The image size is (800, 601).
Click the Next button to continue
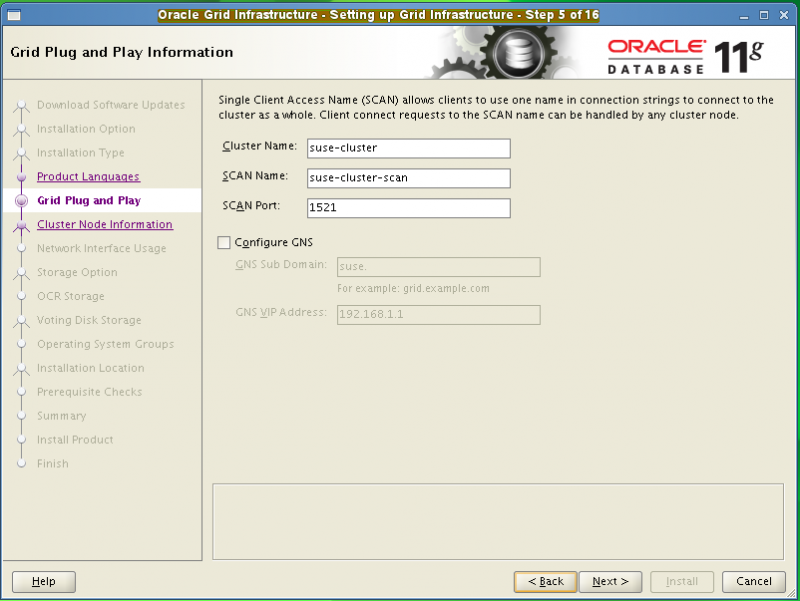(610, 581)
